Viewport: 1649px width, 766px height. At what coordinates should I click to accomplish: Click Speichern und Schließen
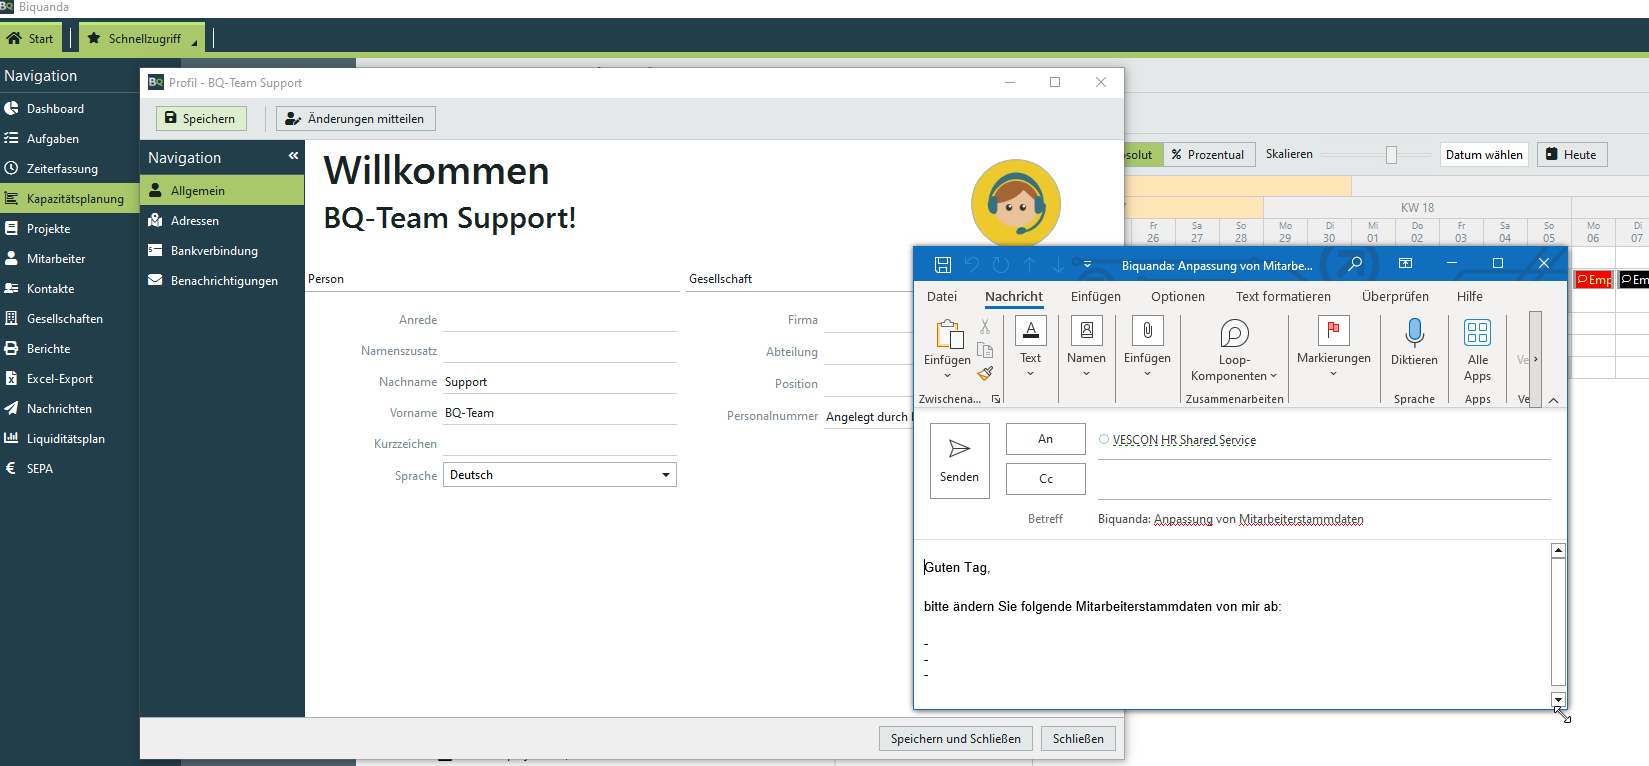[x=955, y=738]
